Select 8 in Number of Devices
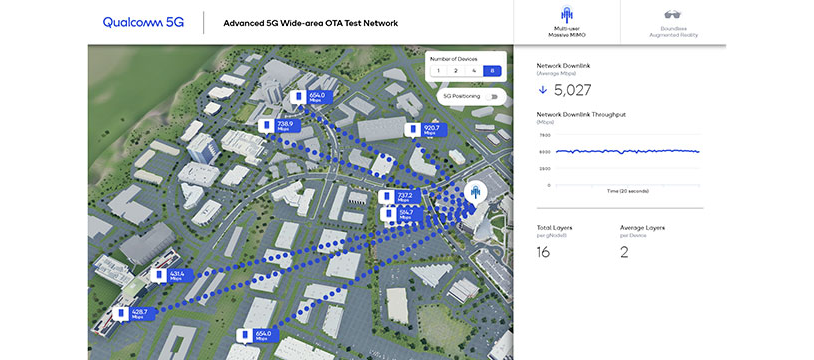 pos(492,71)
